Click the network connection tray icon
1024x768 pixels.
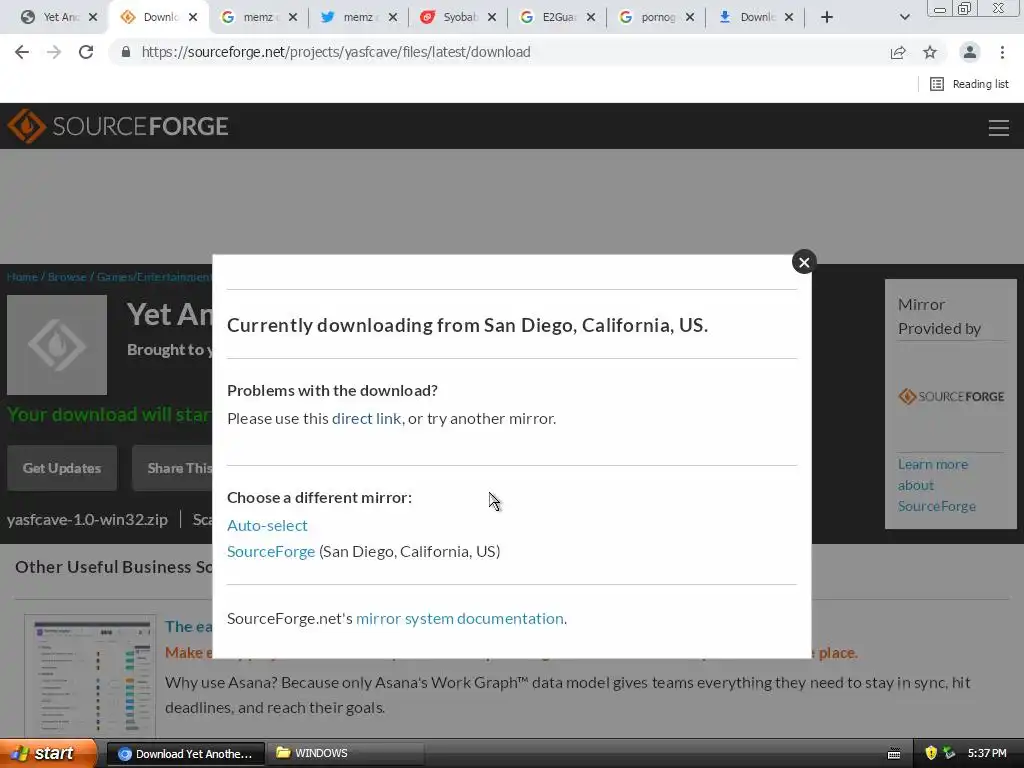pyautogui.click(x=949, y=753)
